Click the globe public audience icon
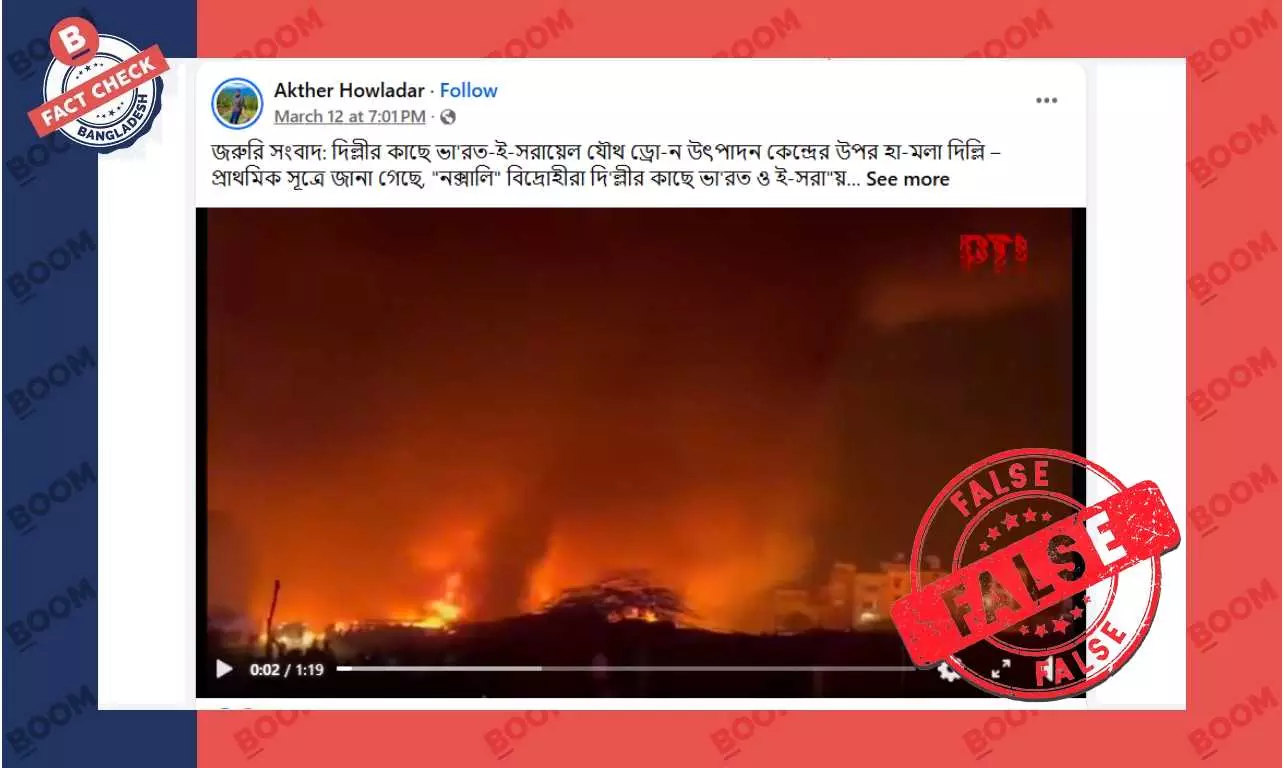The width and height of the screenshot is (1284, 768). [447, 117]
